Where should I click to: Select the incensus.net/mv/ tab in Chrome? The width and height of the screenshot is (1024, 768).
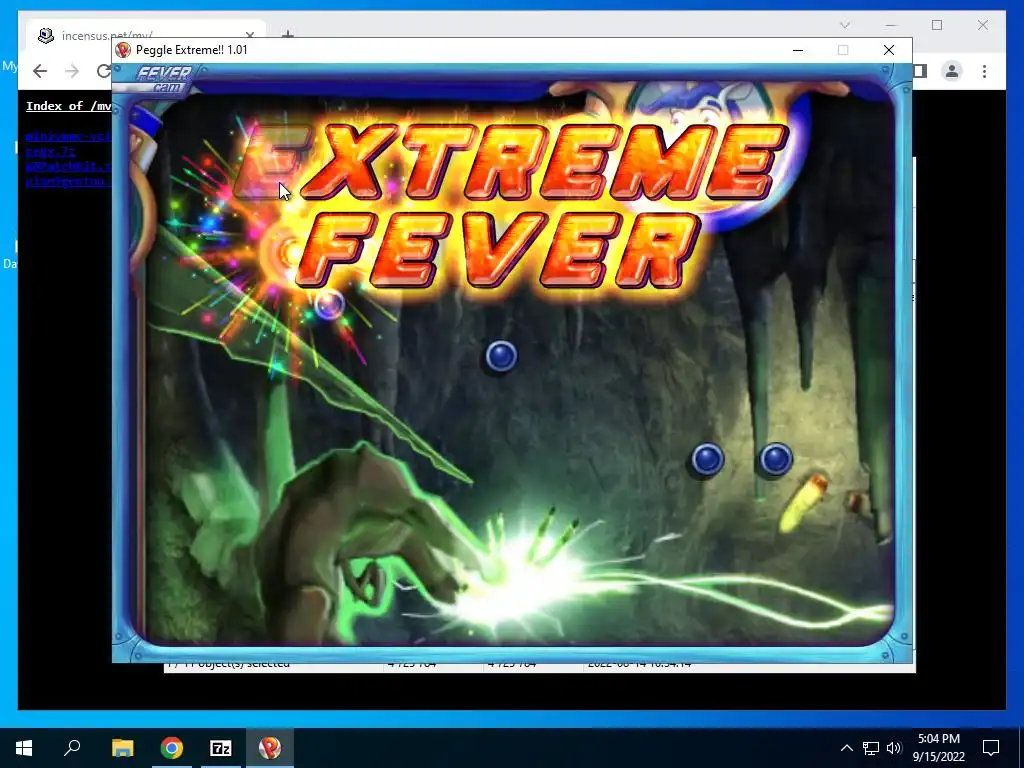[x=146, y=35]
